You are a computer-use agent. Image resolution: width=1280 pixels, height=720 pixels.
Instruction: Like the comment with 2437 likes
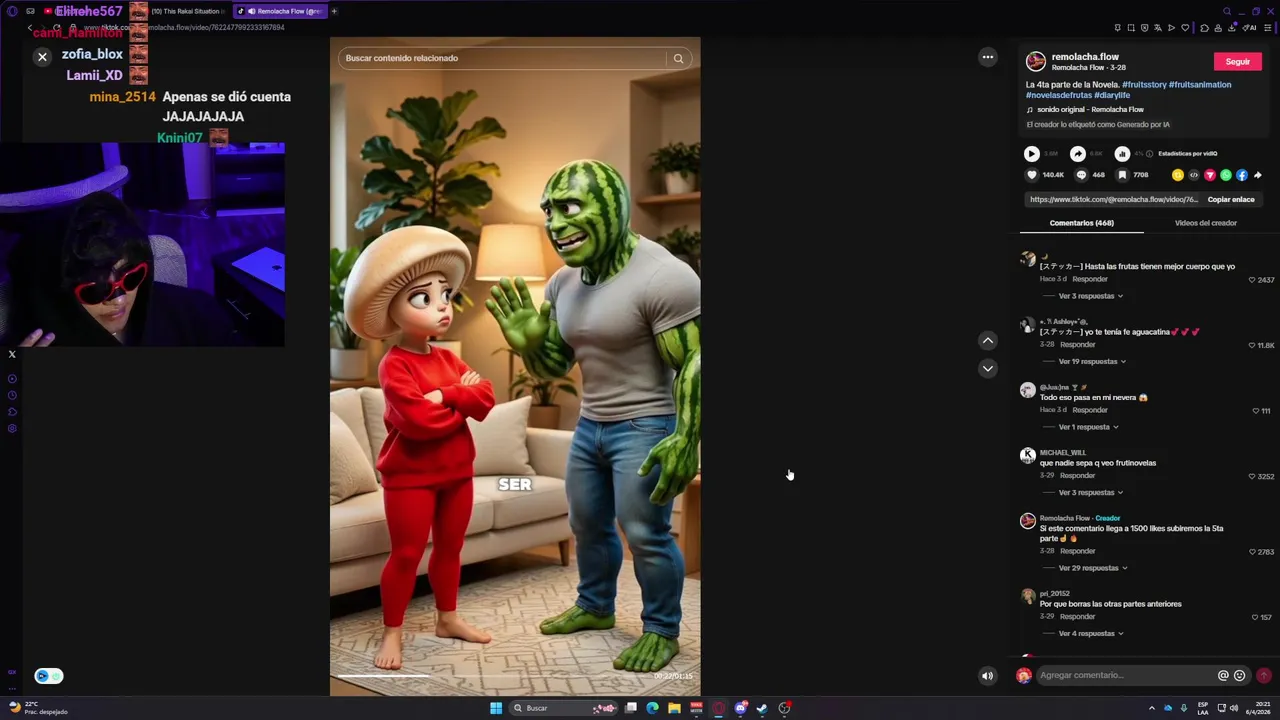(1252, 280)
